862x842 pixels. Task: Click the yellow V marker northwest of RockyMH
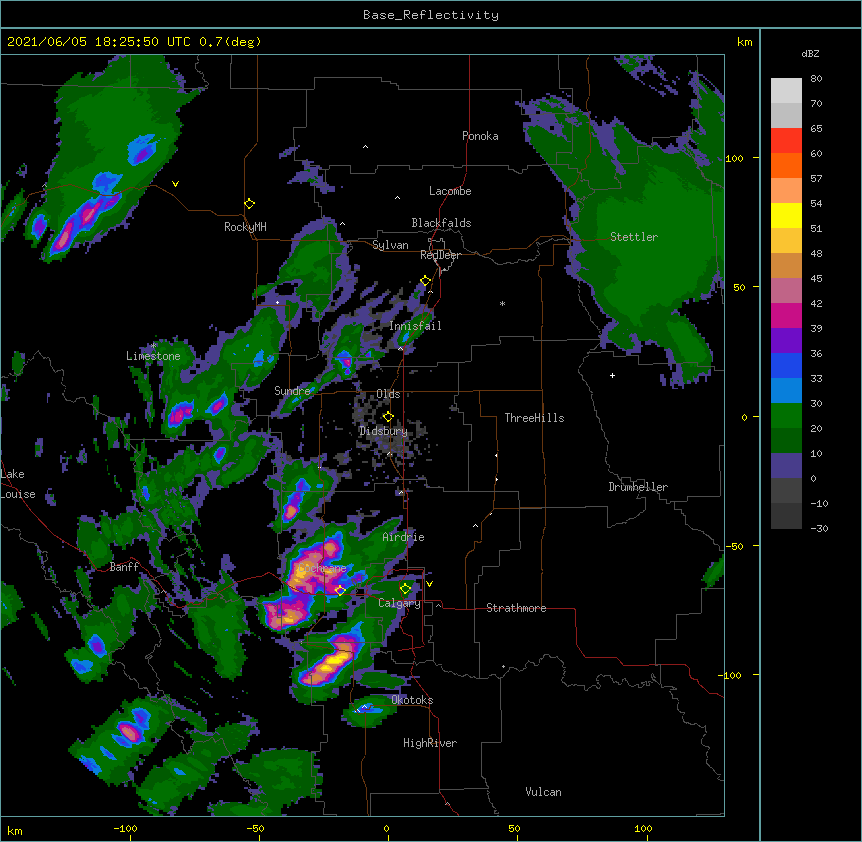pos(175,184)
